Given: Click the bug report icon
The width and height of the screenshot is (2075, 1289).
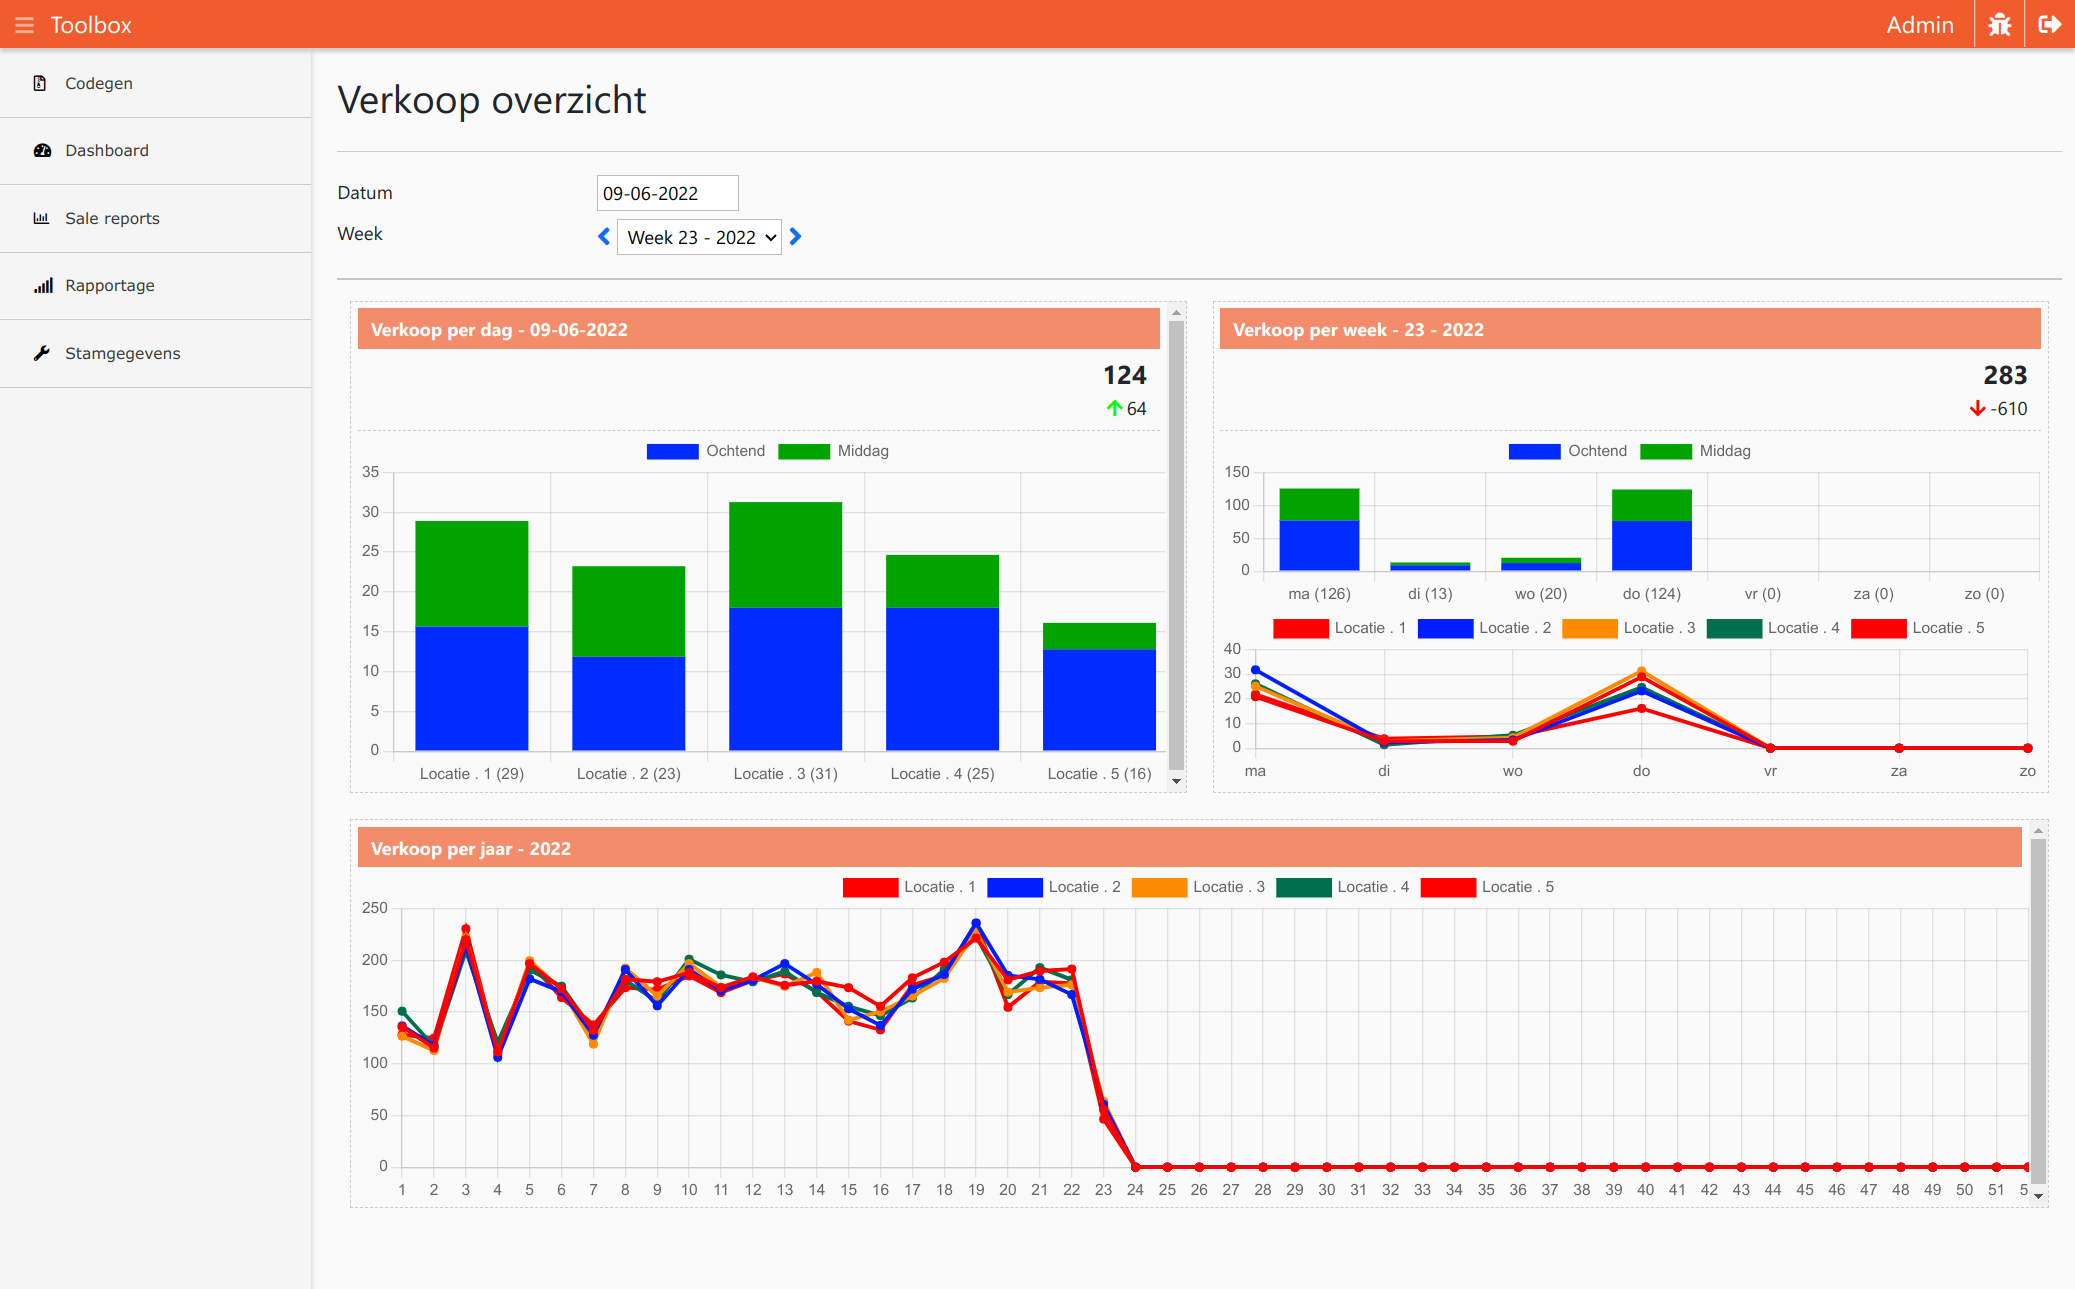Looking at the screenshot, I should [1999, 24].
